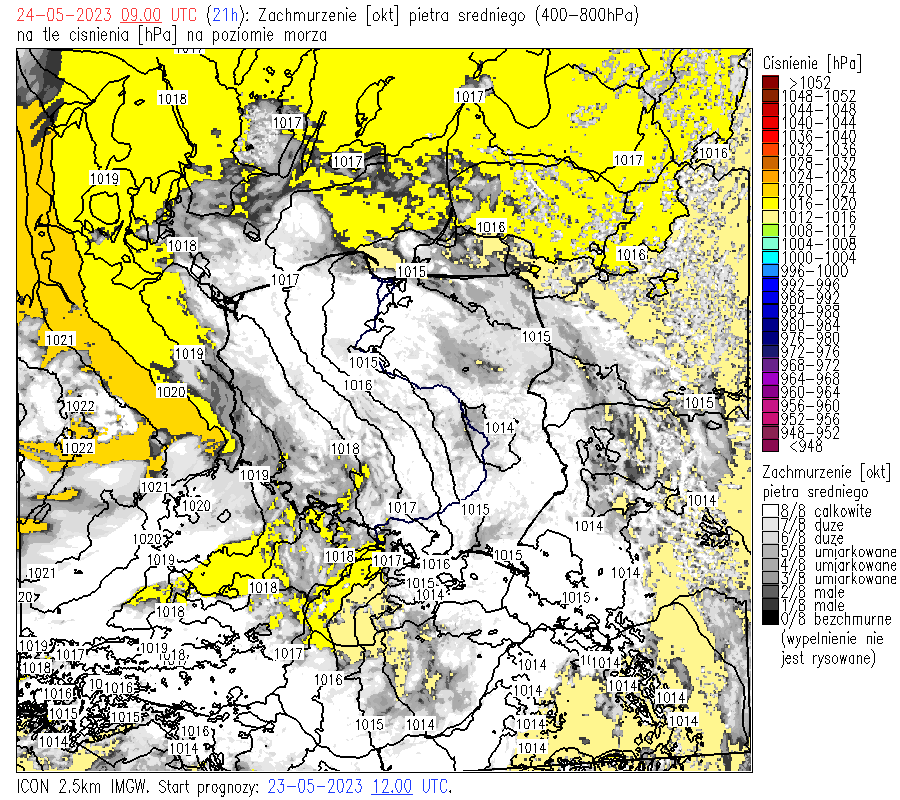The image size is (900, 800).
Task: Select the 1000-1004 cyan swatch
Action: (x=770, y=258)
